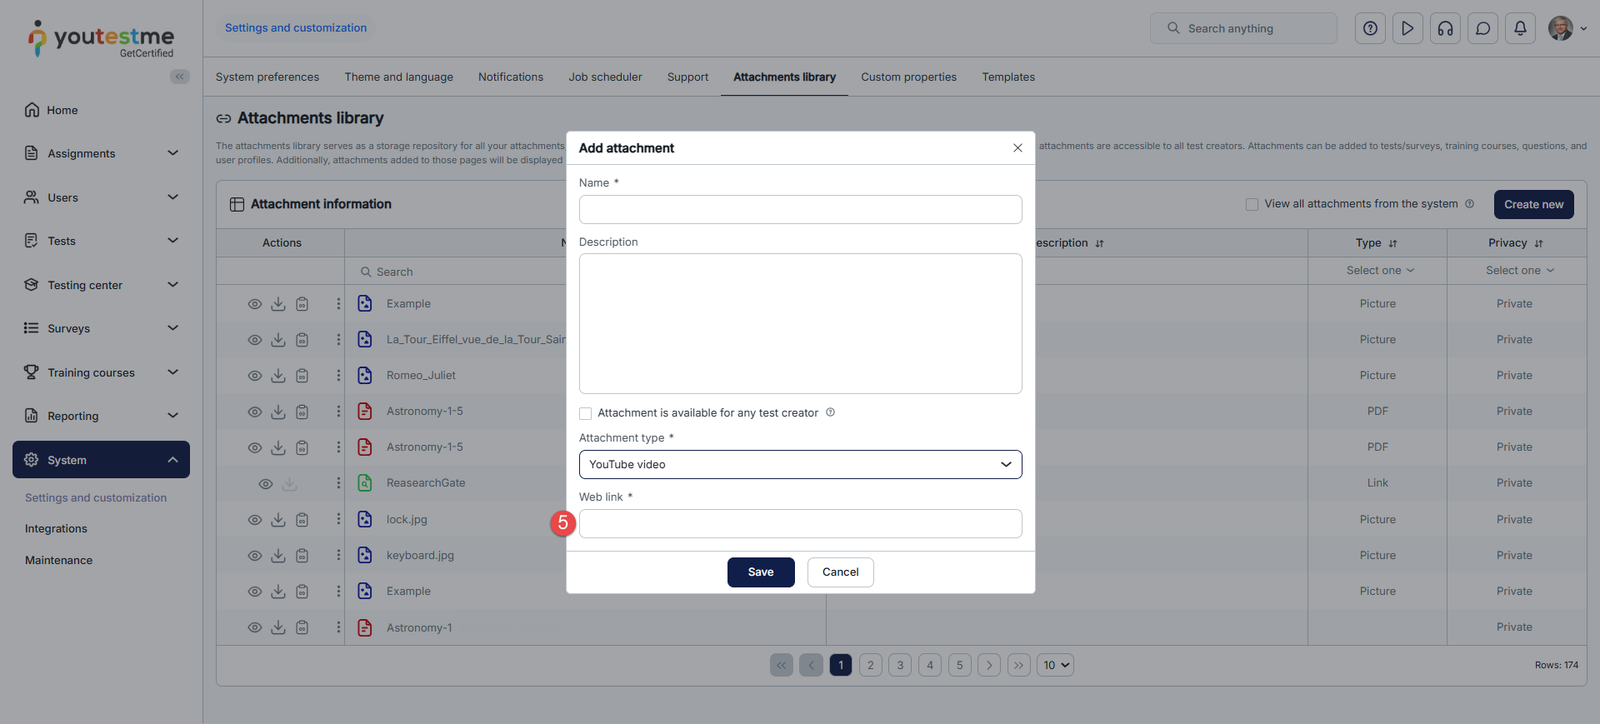Click the play tutorial icon in header

pos(1407,28)
